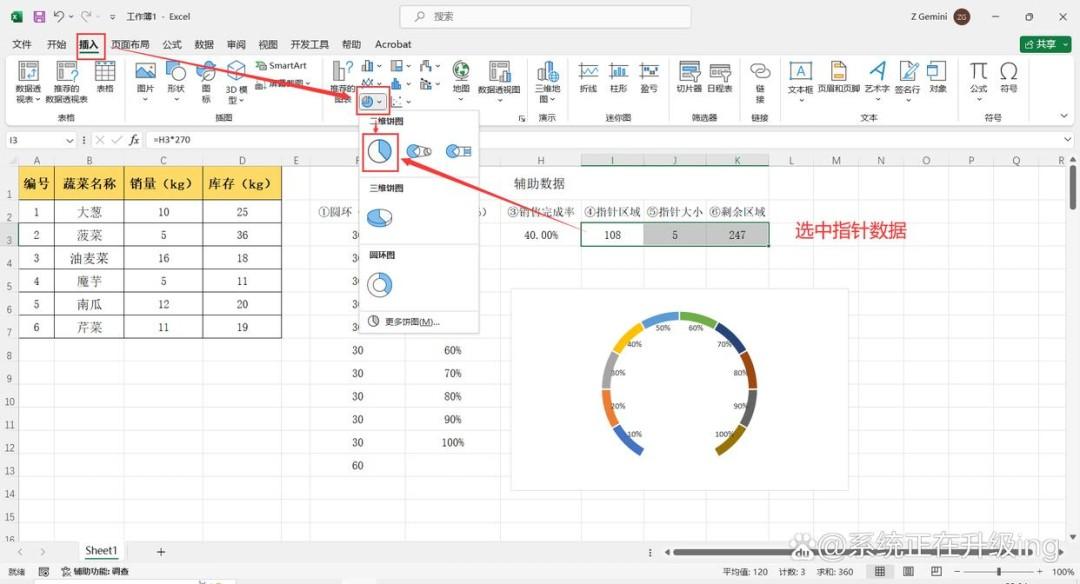
Task: Switch to the Data tab
Action: 204,44
